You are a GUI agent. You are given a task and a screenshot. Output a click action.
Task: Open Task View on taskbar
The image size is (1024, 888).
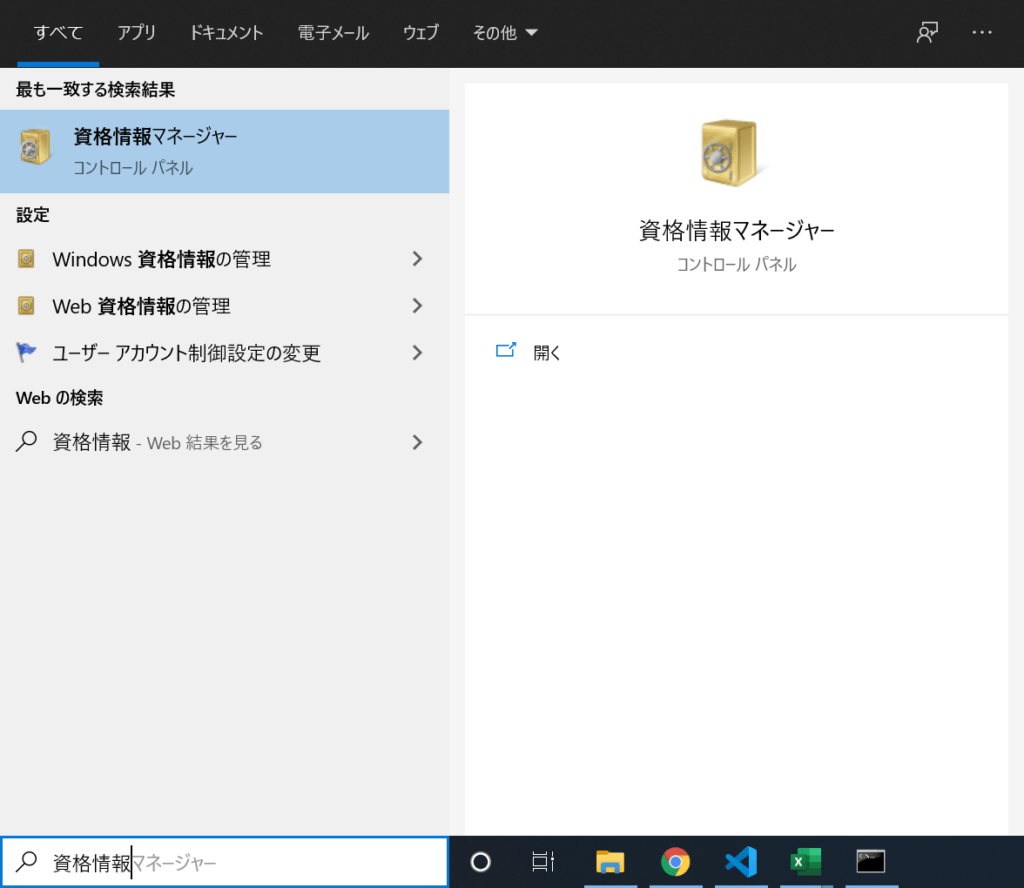(x=543, y=862)
